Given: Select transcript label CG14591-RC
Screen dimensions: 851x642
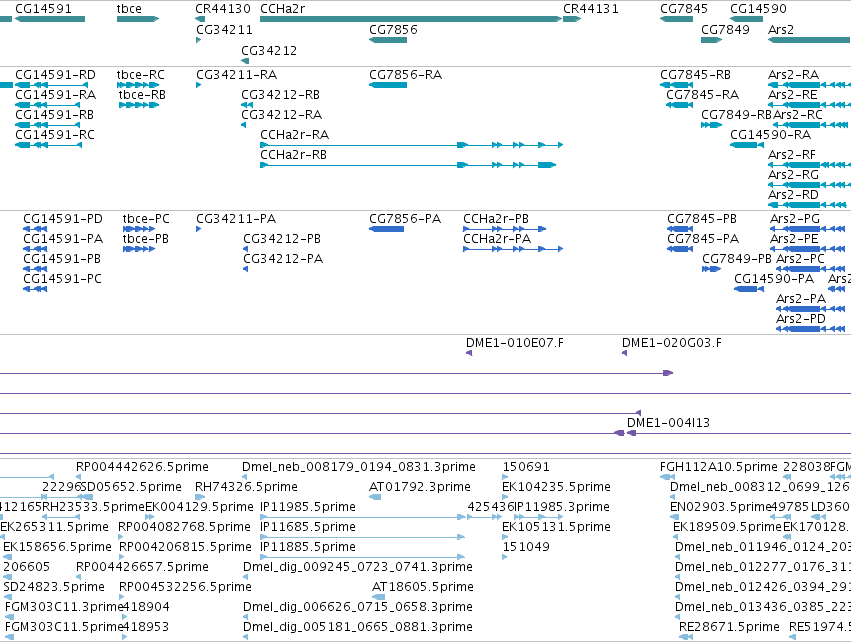Looking at the screenshot, I should pyautogui.click(x=55, y=135).
